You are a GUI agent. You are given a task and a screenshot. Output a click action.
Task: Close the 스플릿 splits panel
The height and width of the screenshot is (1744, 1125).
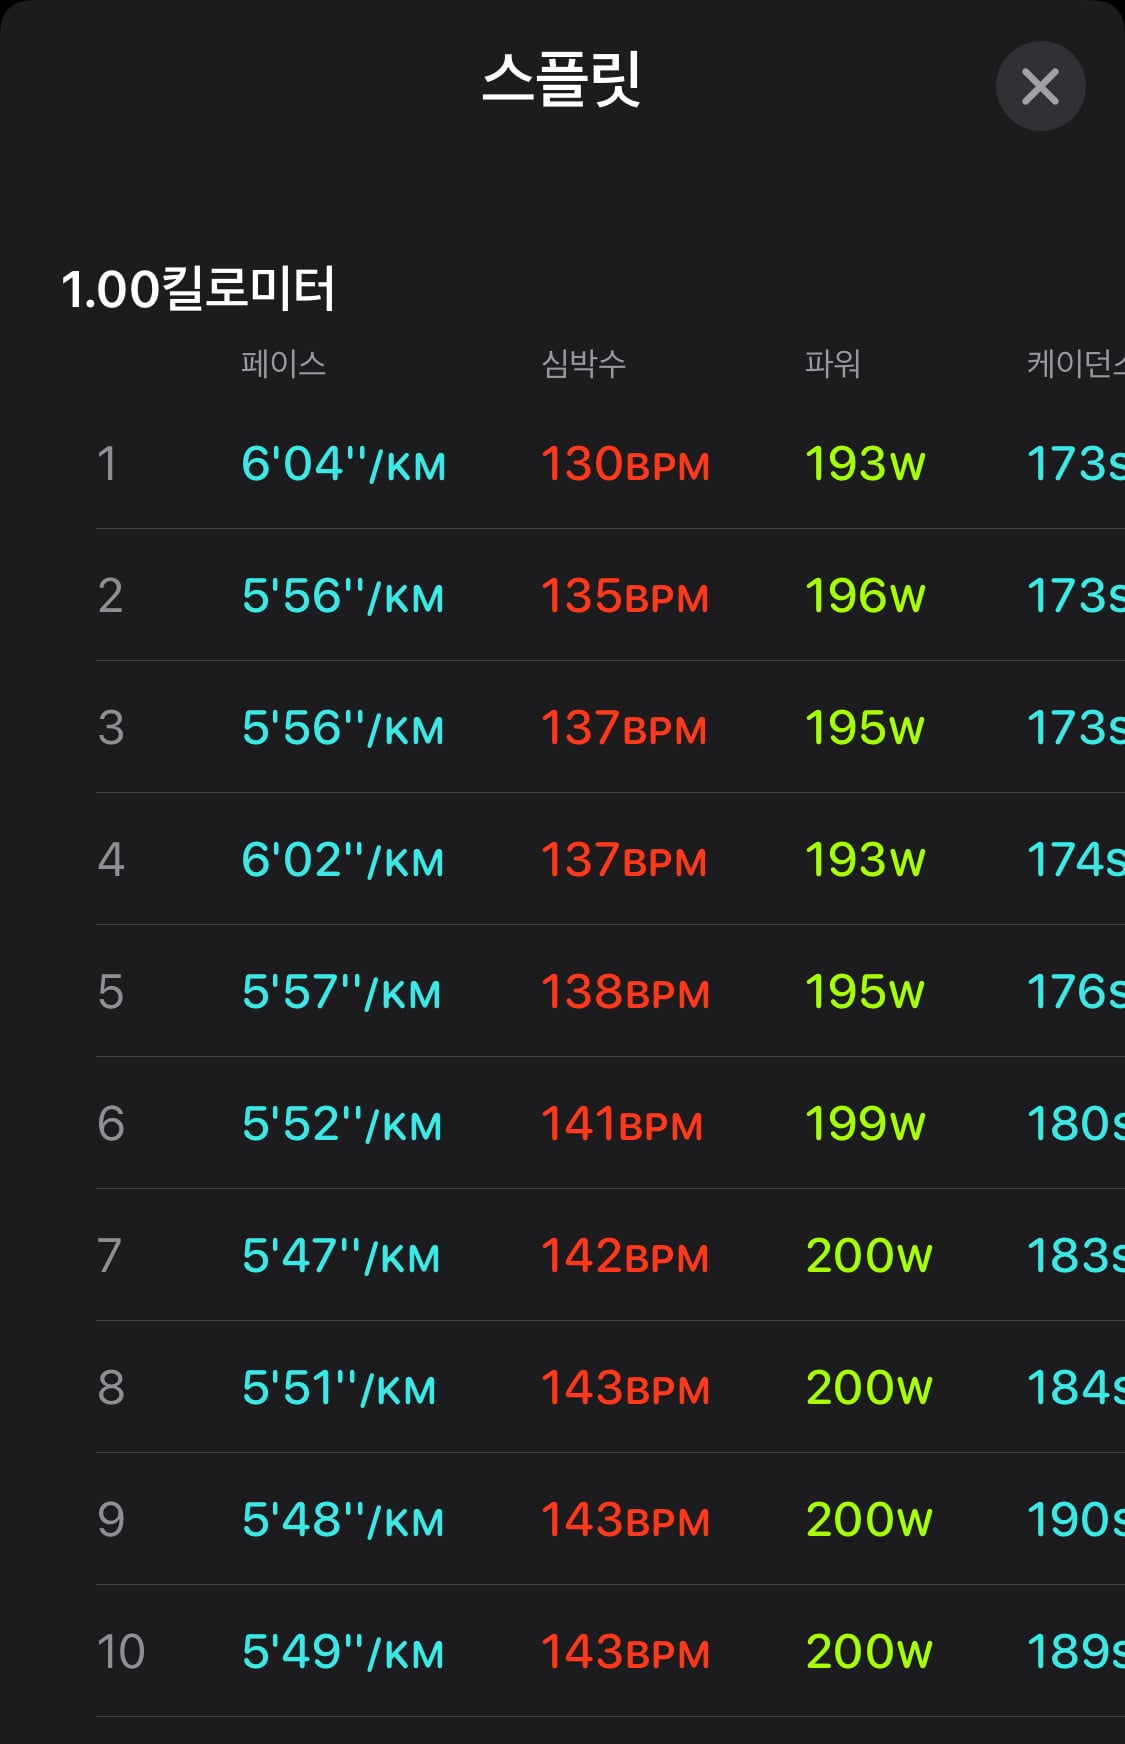point(1040,86)
